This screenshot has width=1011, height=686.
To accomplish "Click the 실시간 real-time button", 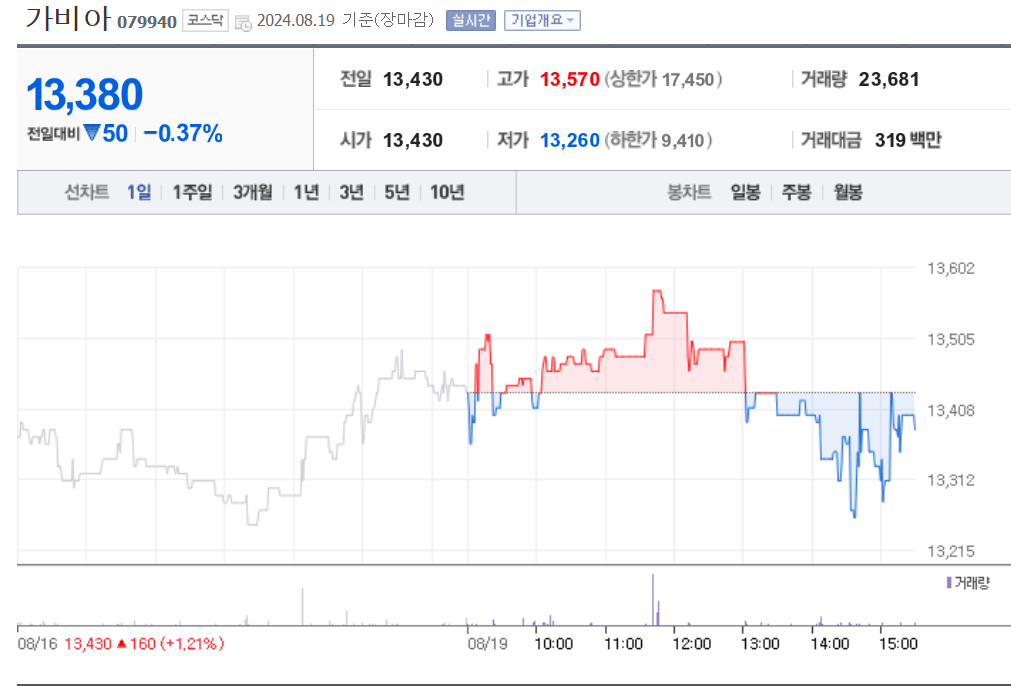I will click(471, 21).
